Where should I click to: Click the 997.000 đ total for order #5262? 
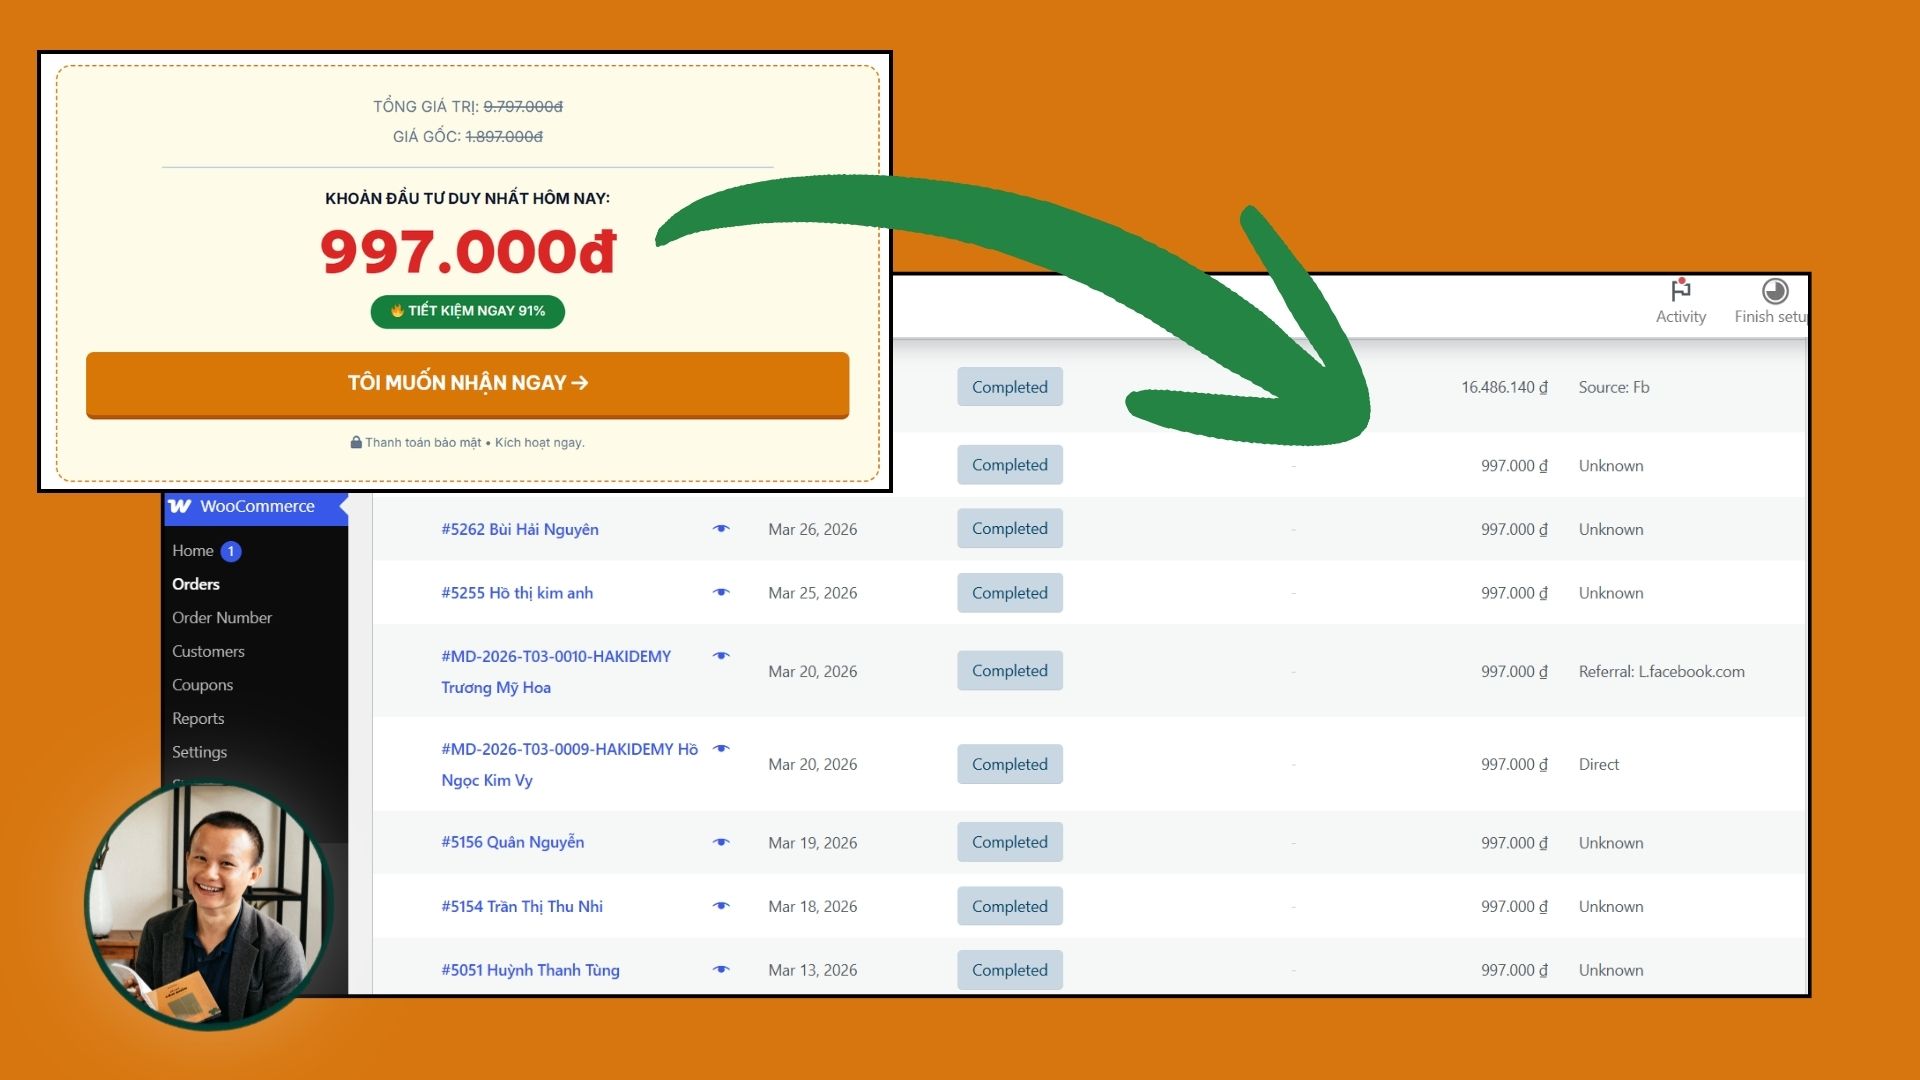click(x=1514, y=530)
